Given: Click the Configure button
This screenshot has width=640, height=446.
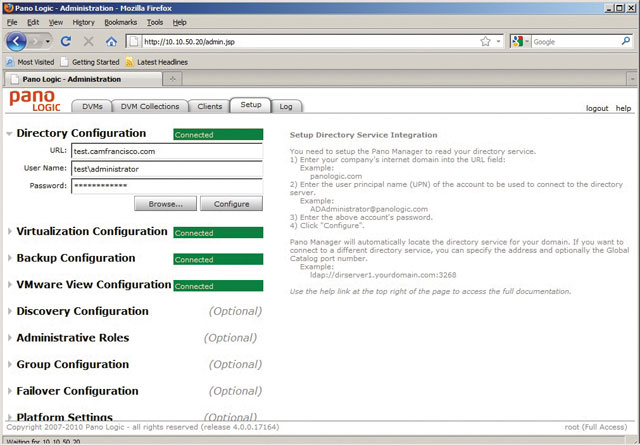Looking at the screenshot, I should (x=231, y=204).
